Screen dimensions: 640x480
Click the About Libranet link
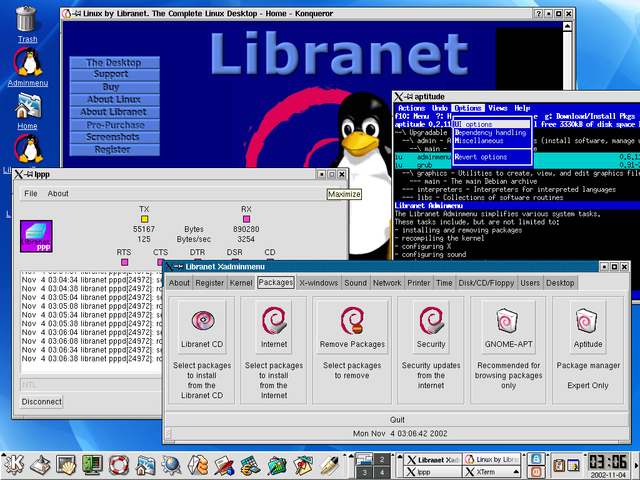114,112
